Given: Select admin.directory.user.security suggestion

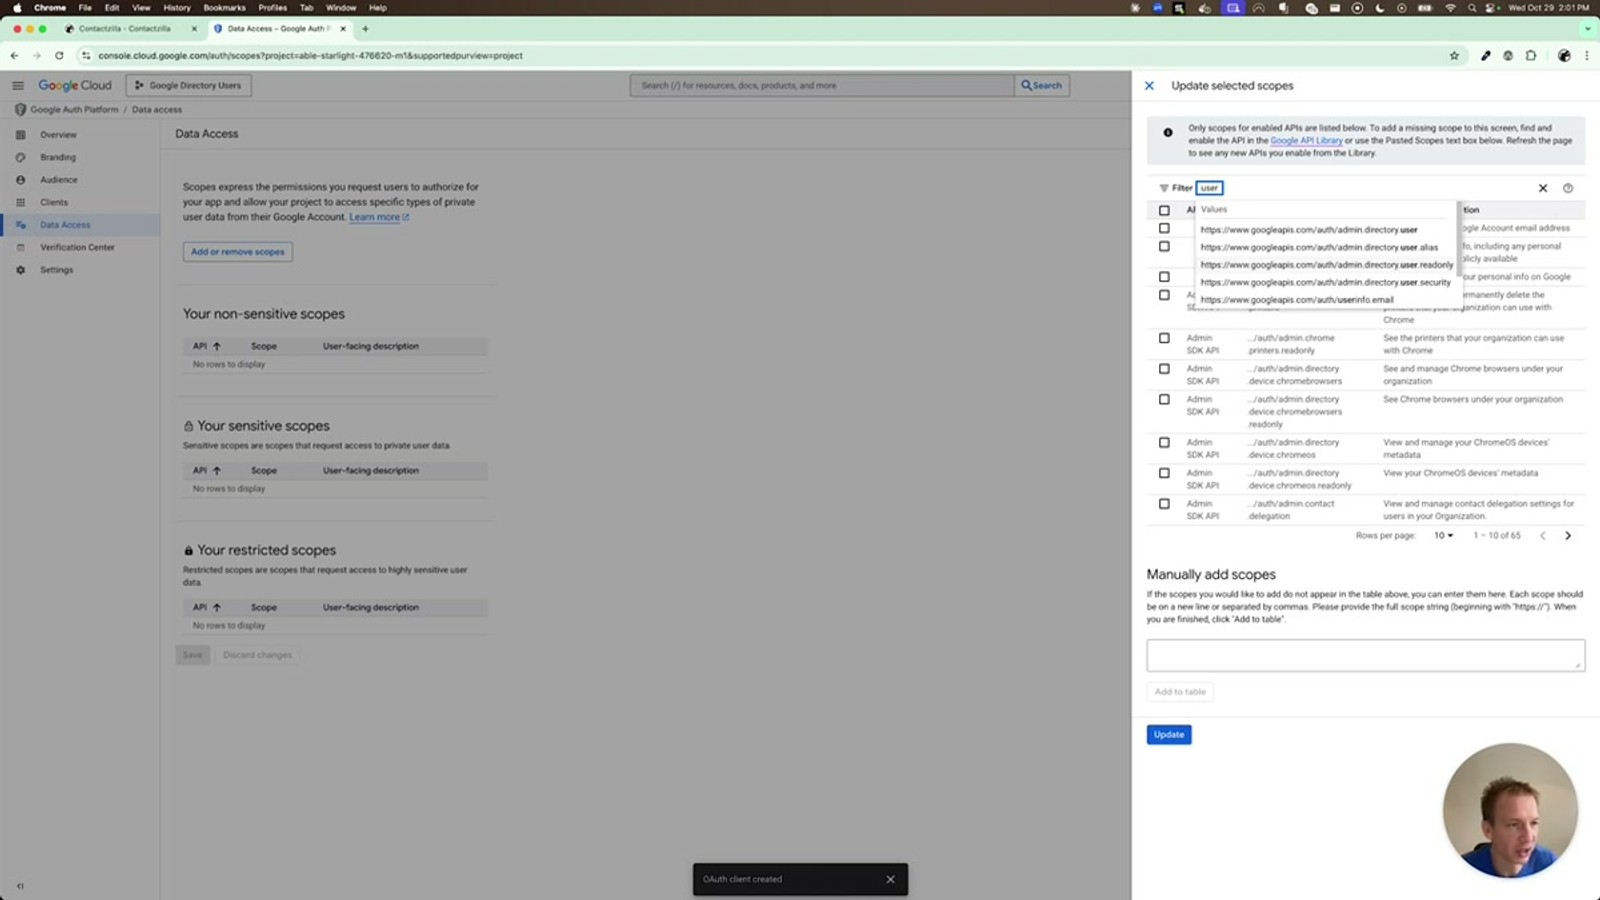Looking at the screenshot, I should click(1326, 282).
